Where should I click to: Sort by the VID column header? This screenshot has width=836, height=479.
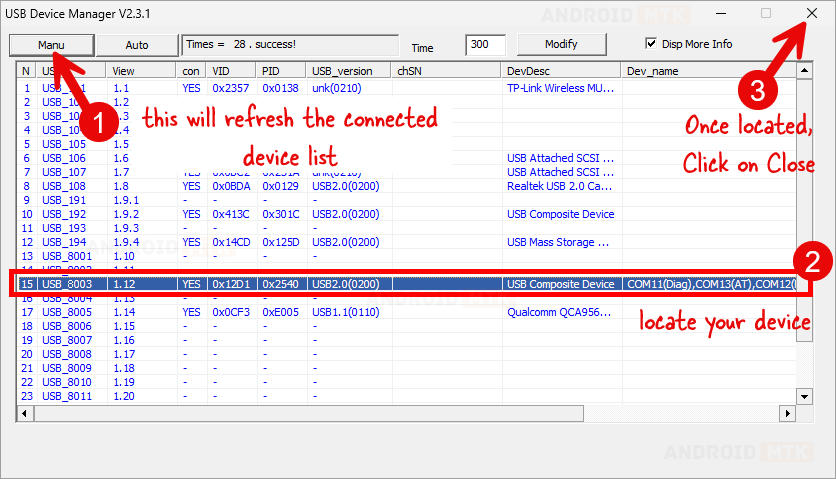(232, 71)
